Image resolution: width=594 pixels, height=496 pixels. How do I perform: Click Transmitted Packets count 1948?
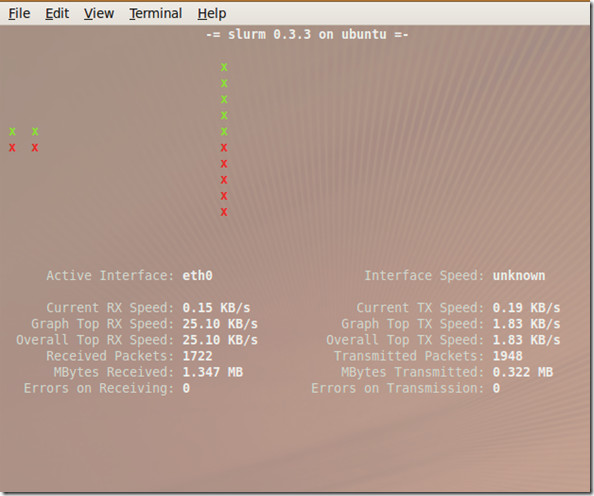pyautogui.click(x=508, y=356)
